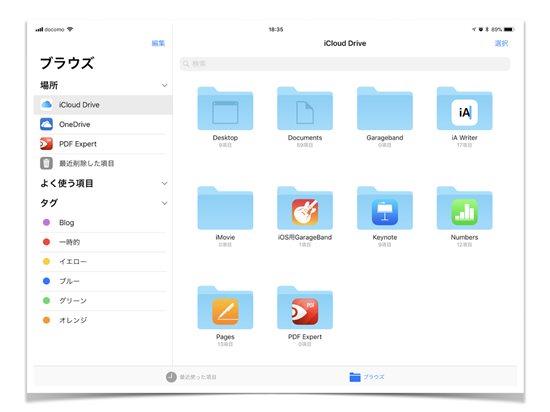
Task: Click the iCloud Drive cloud icon in sidebar
Action: coord(46,104)
